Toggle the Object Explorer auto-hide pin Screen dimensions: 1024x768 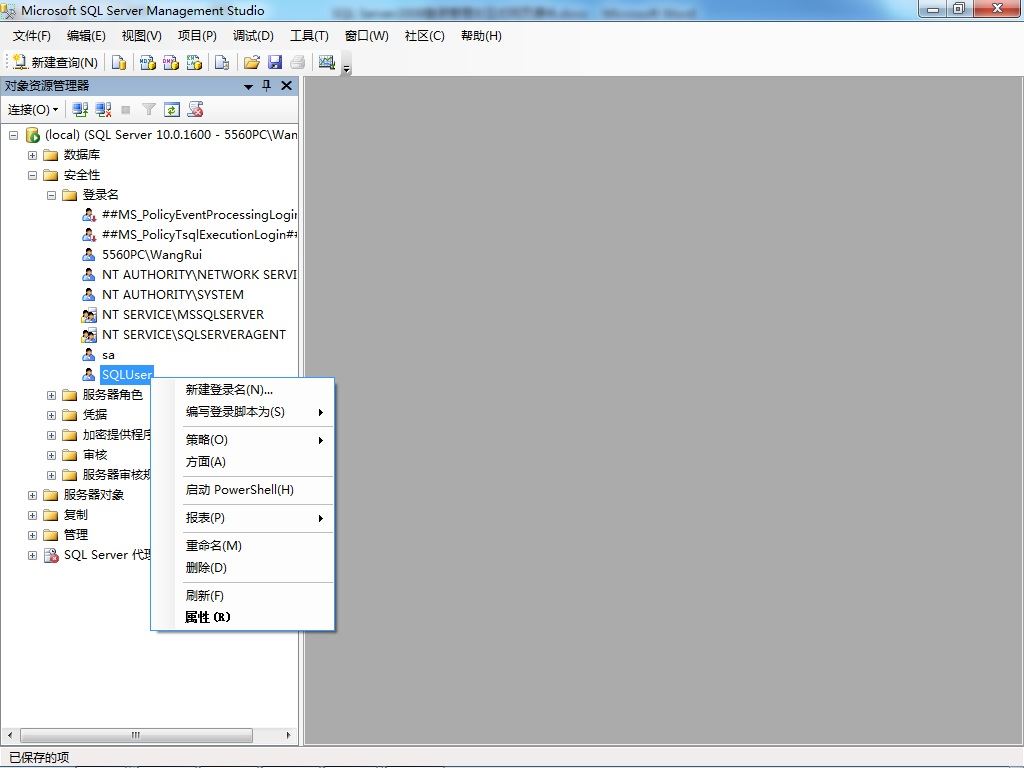tap(266, 86)
